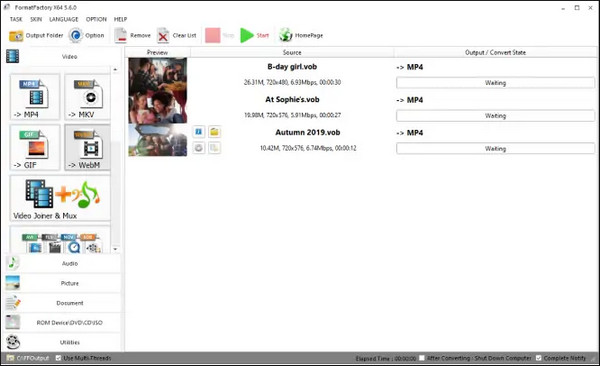Select the Autumn 2019.vob task
600x366 pixels.
point(308,132)
